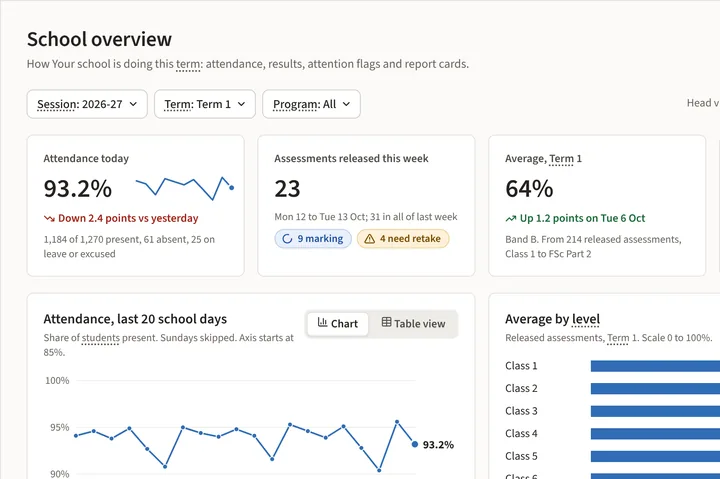Click Up 1.2 points on Tue 6 Oct

click(x=582, y=218)
